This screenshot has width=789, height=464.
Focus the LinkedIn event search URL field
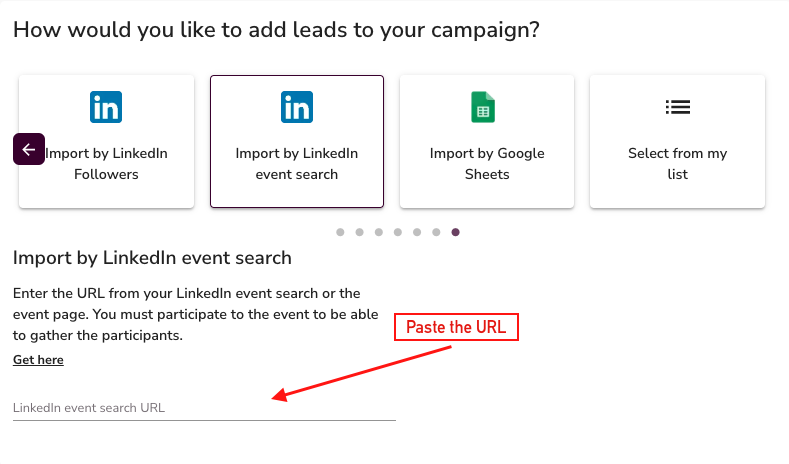pos(204,408)
